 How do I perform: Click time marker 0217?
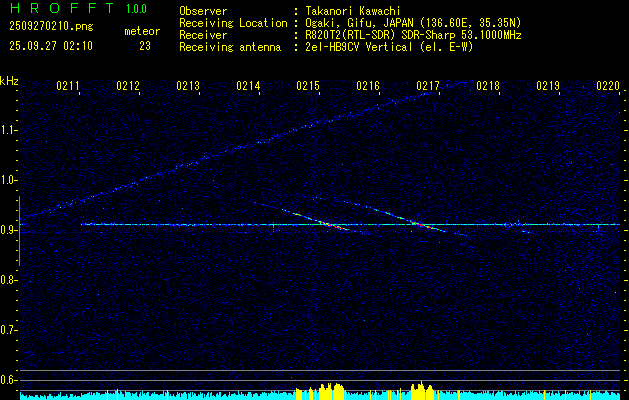point(428,85)
